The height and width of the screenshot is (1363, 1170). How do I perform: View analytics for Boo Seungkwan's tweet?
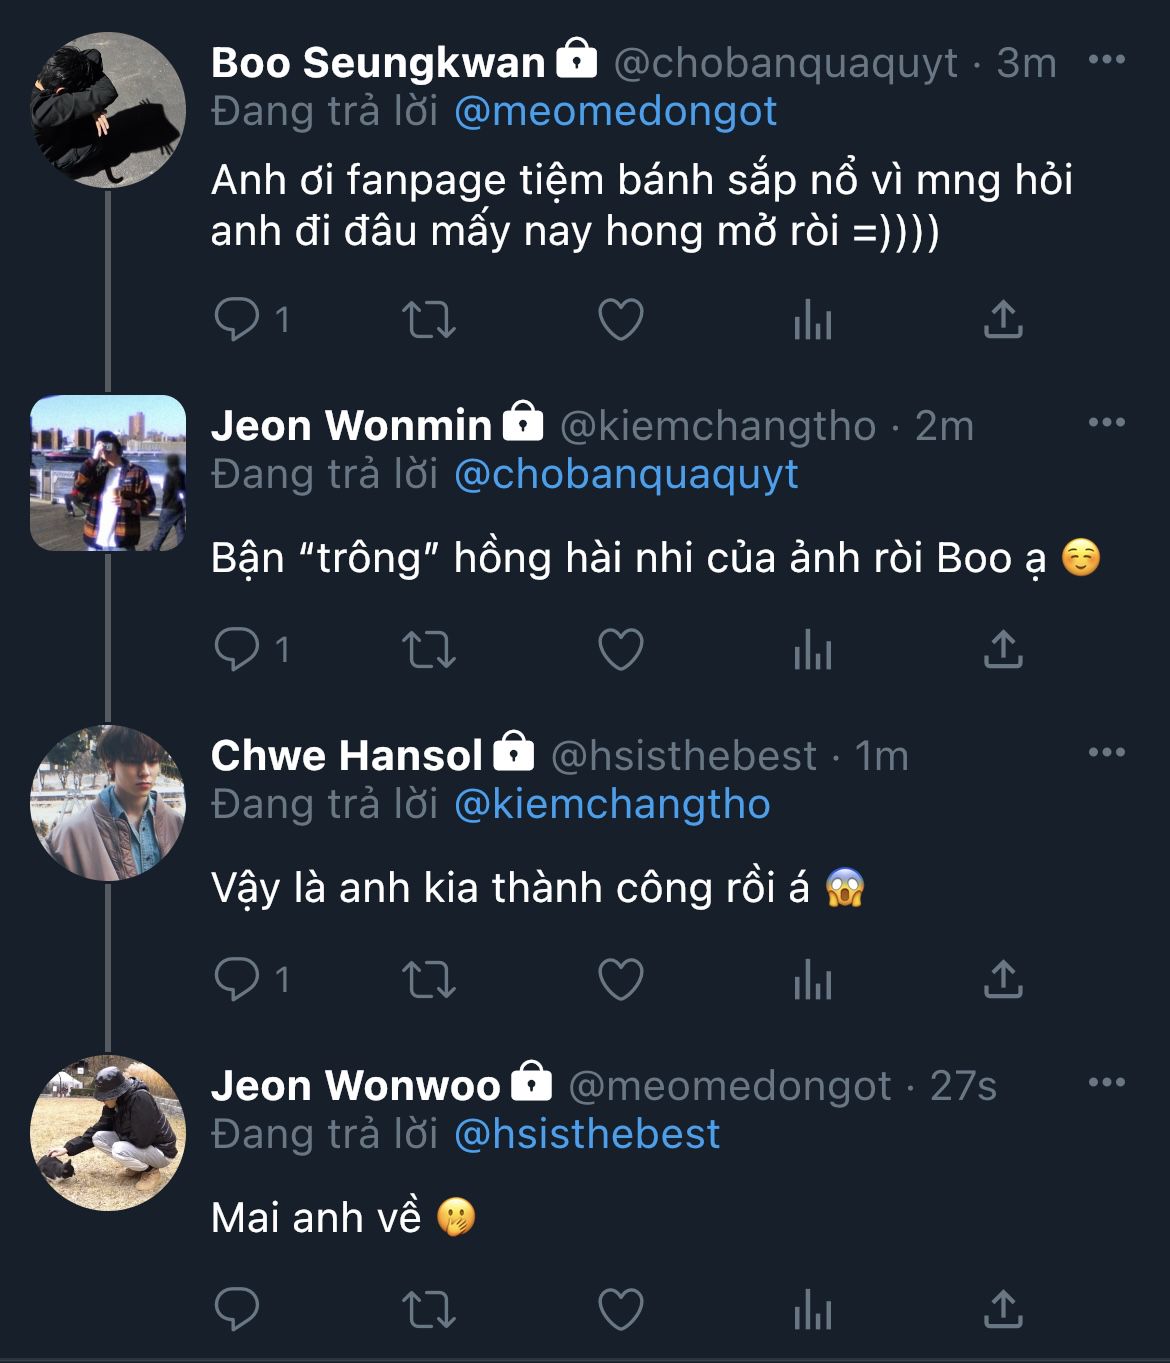tap(812, 320)
